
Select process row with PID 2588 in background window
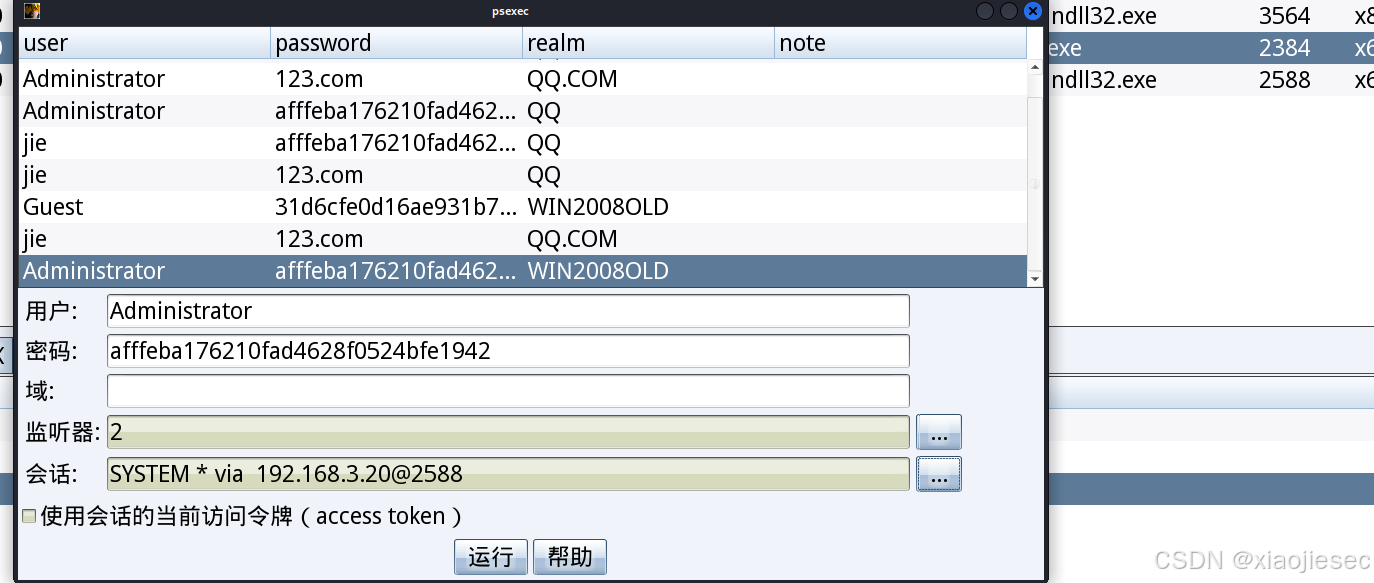[x=1211, y=79]
